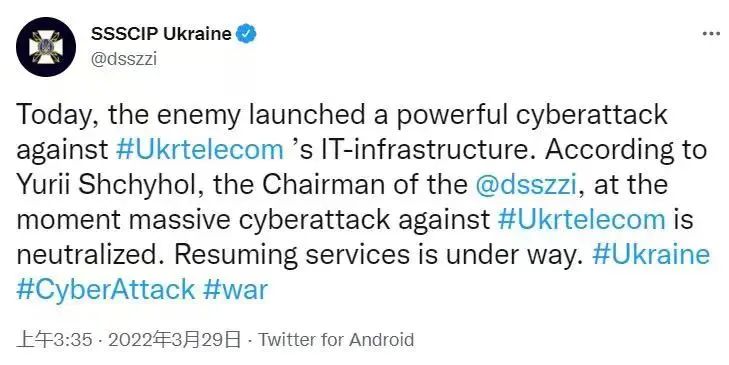Click the cross emblem inside the avatar
The width and height of the screenshot is (729, 365).
coord(46,47)
